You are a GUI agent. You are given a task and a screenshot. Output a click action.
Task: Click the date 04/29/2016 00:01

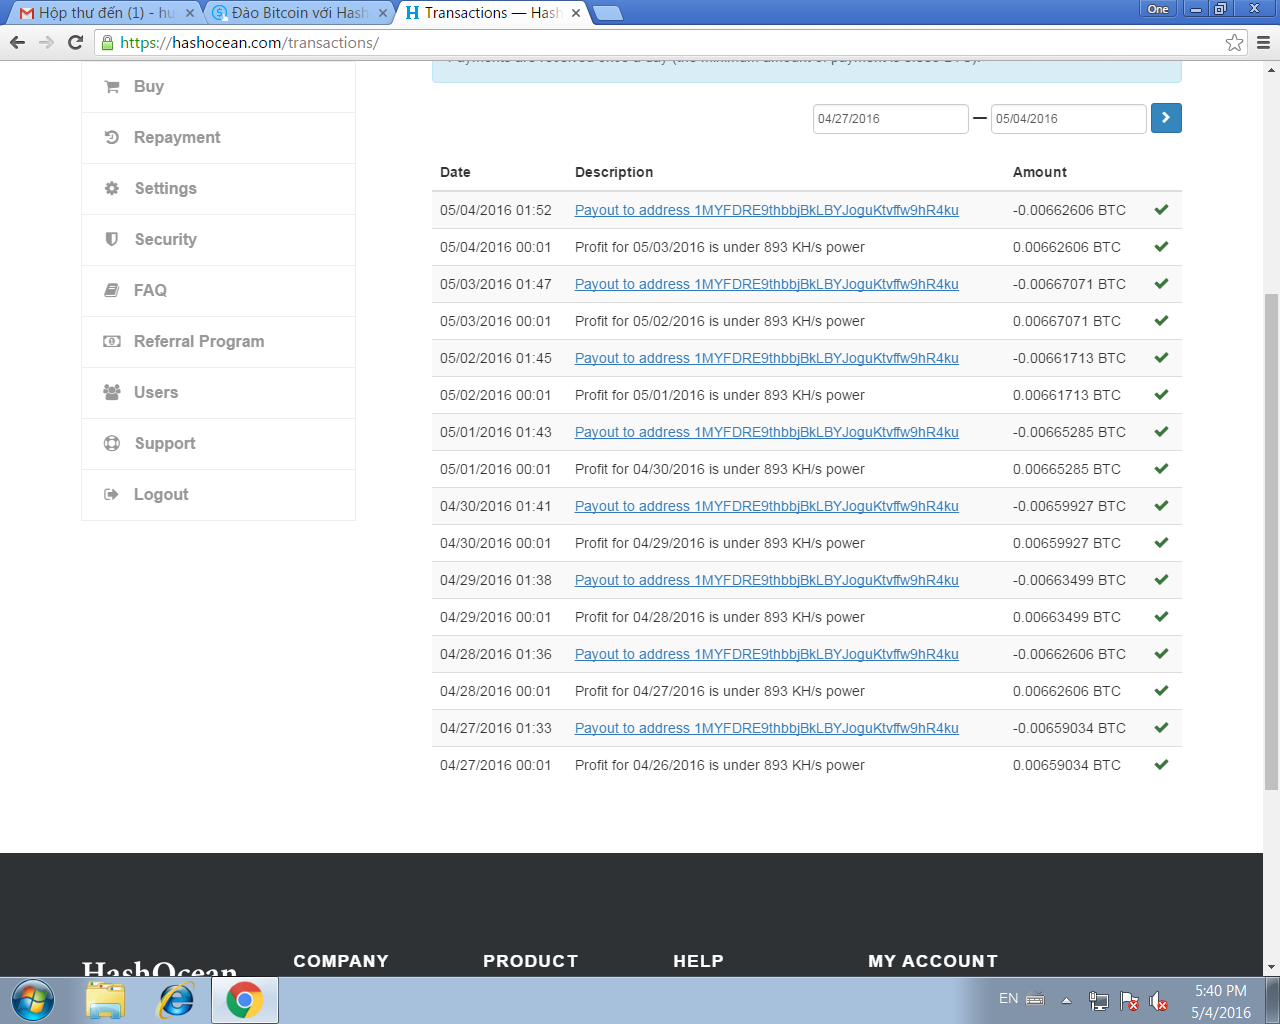[x=495, y=617]
